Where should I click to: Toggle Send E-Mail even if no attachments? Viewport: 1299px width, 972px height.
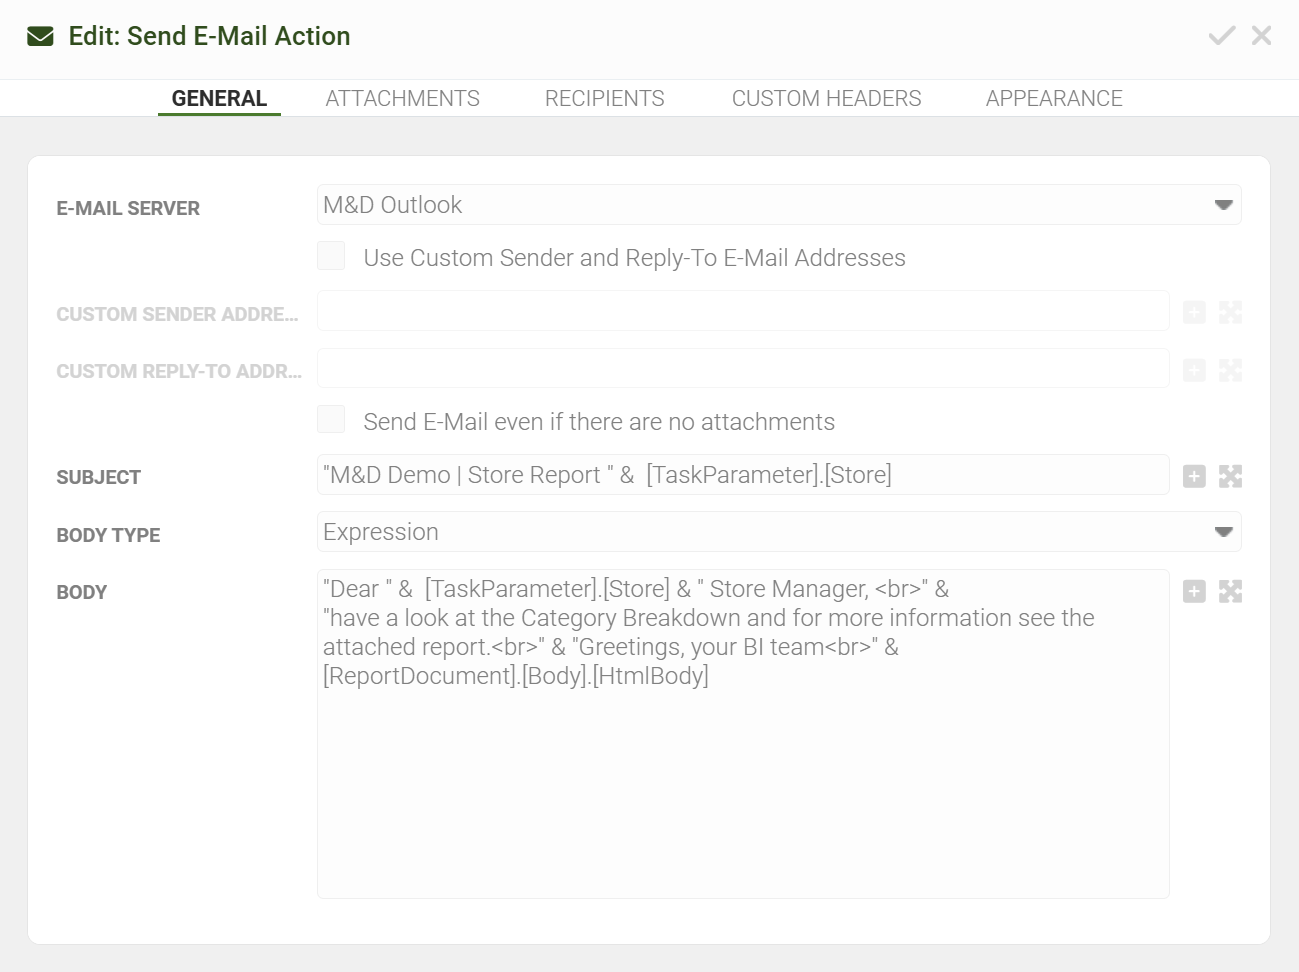click(x=331, y=420)
